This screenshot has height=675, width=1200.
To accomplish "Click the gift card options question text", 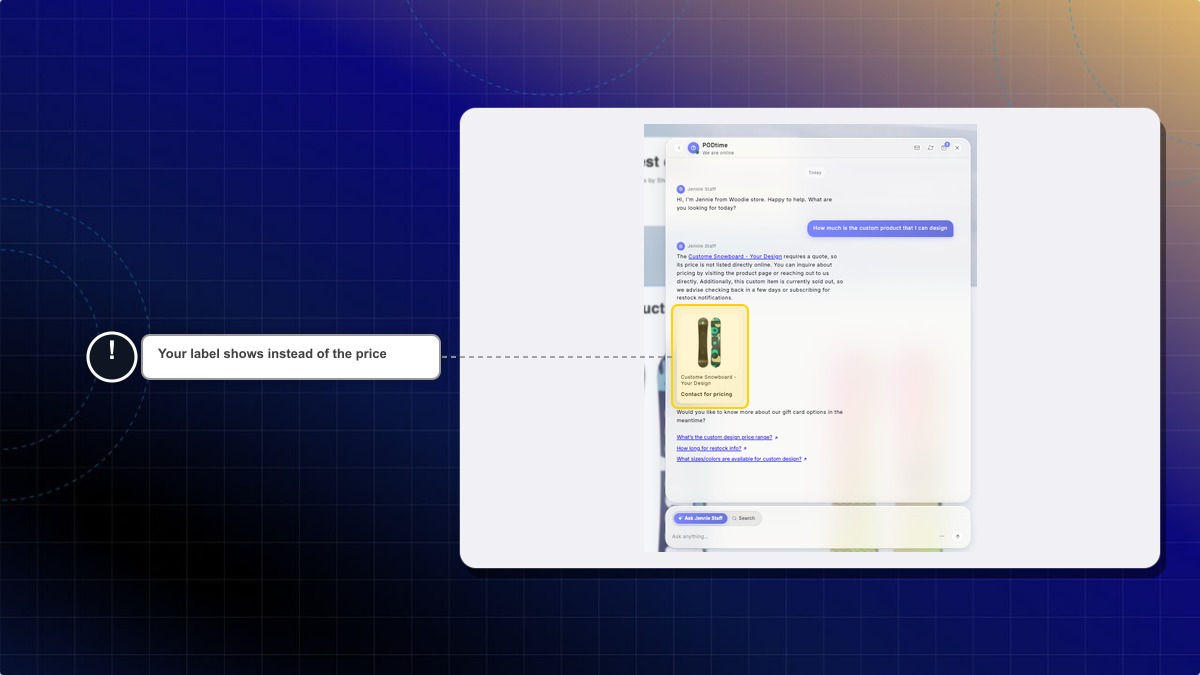I will click(759, 416).
